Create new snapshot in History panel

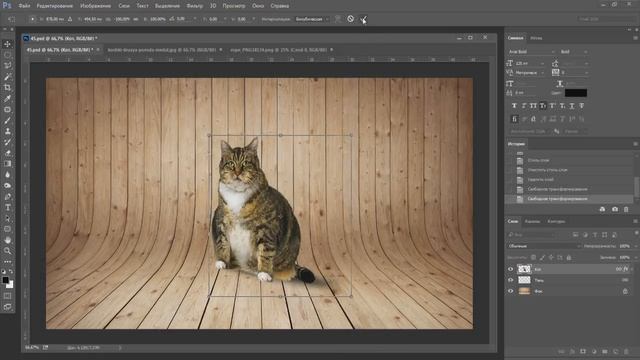[x=615, y=209]
